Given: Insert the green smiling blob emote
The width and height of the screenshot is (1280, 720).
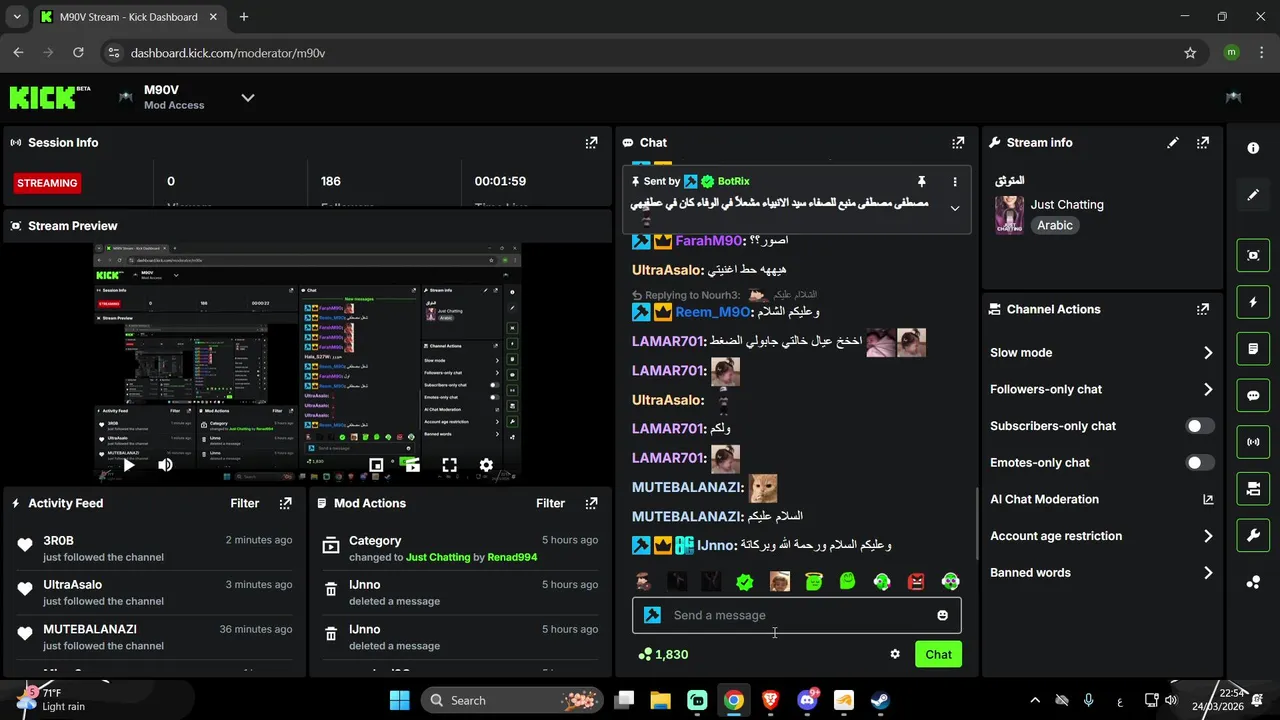Looking at the screenshot, I should coord(848,582).
